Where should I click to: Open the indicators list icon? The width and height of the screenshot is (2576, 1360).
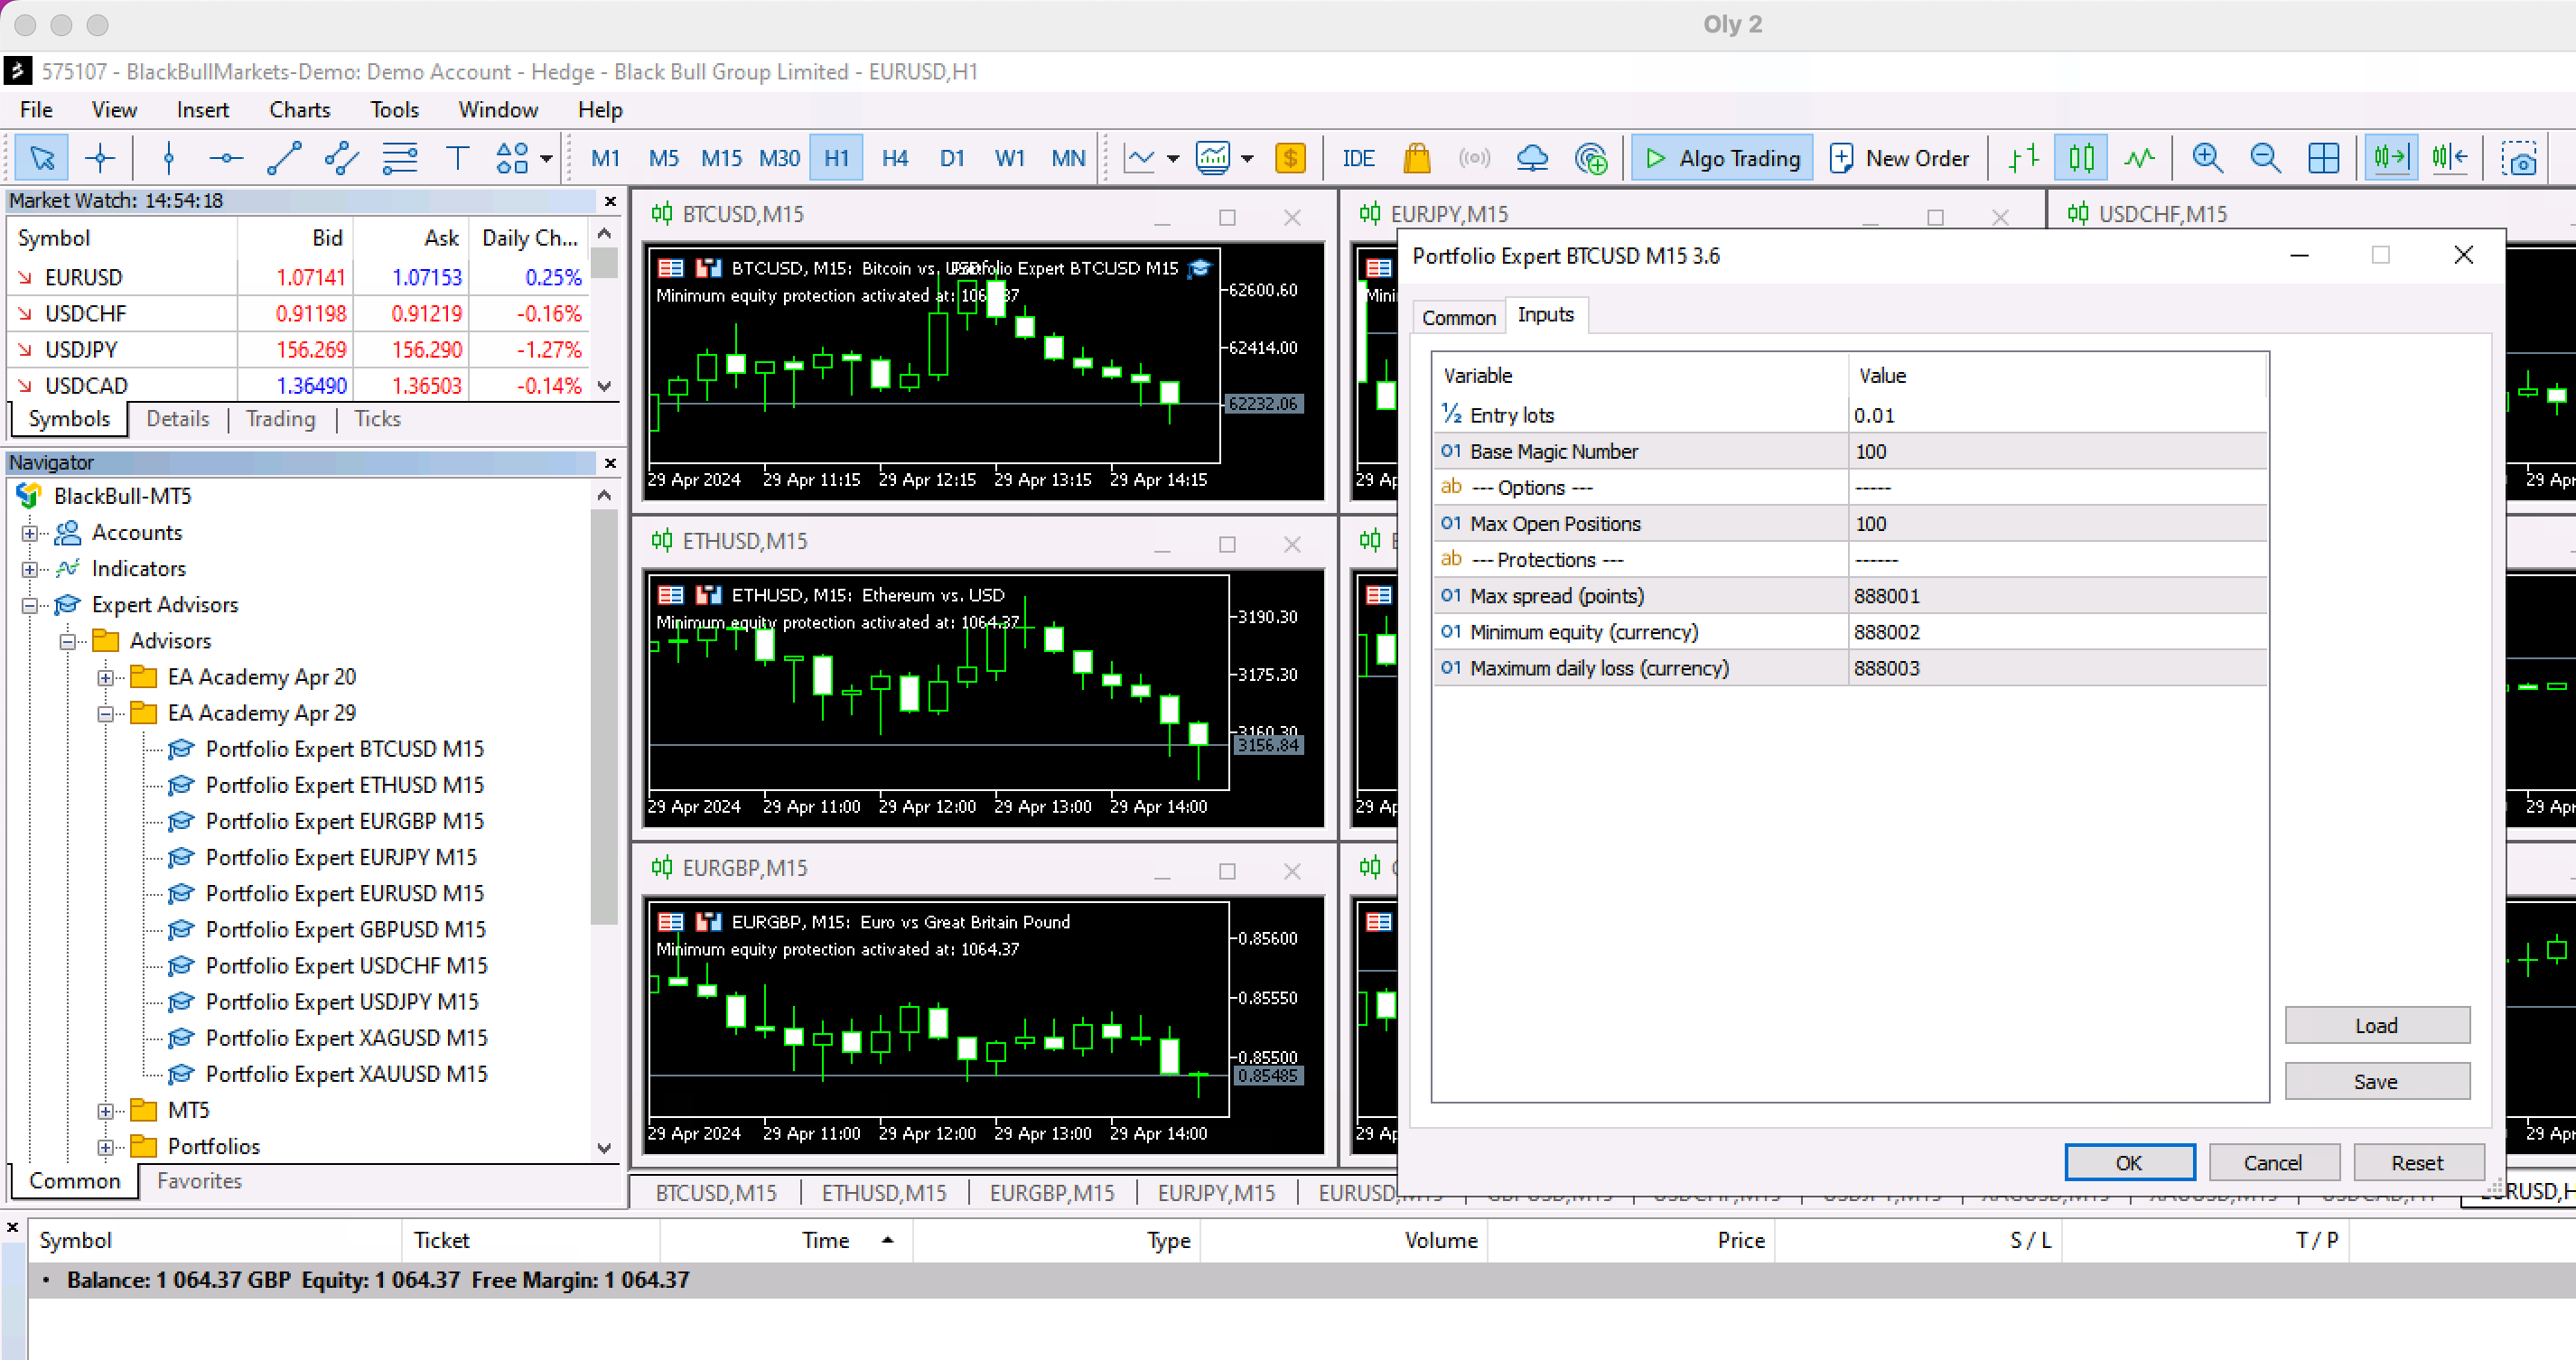click(1213, 158)
